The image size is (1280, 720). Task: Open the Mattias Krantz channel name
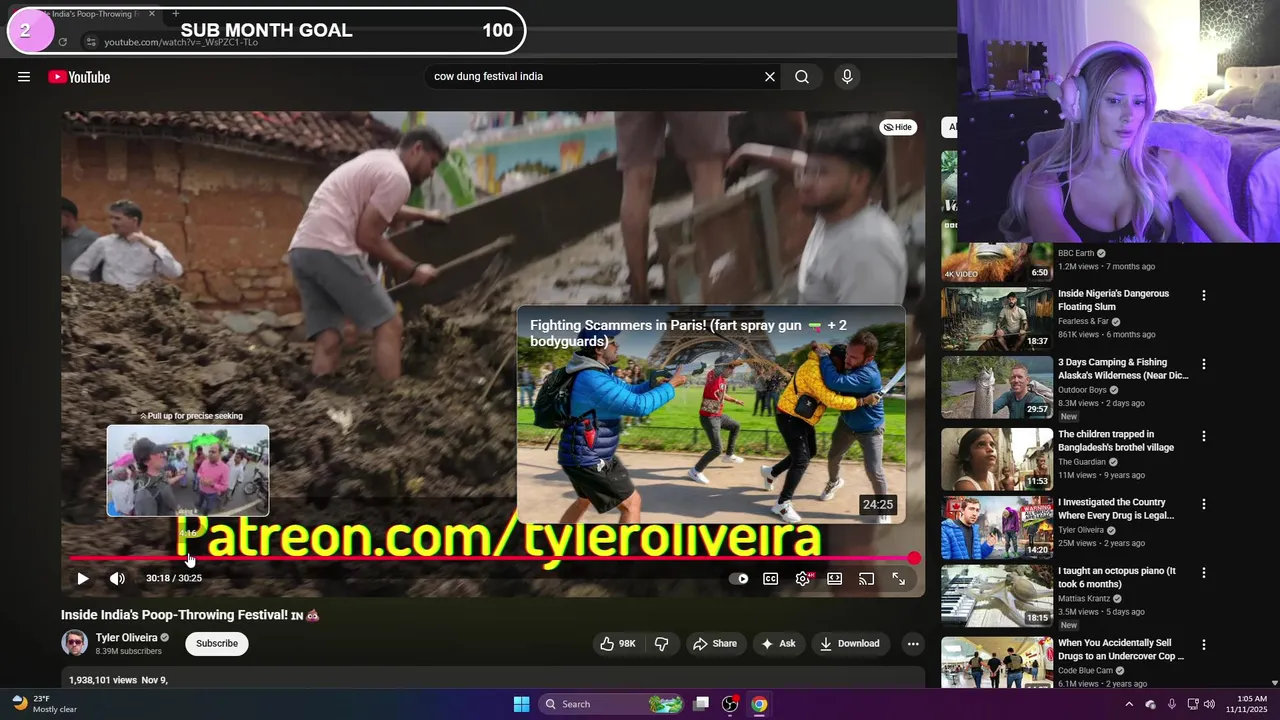point(1085,598)
